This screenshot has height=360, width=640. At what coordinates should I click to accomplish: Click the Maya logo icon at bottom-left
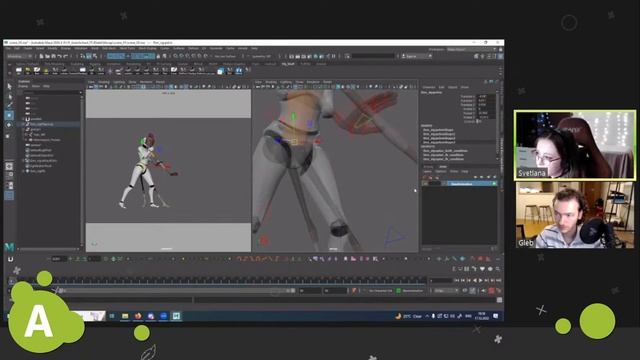pos(9,247)
